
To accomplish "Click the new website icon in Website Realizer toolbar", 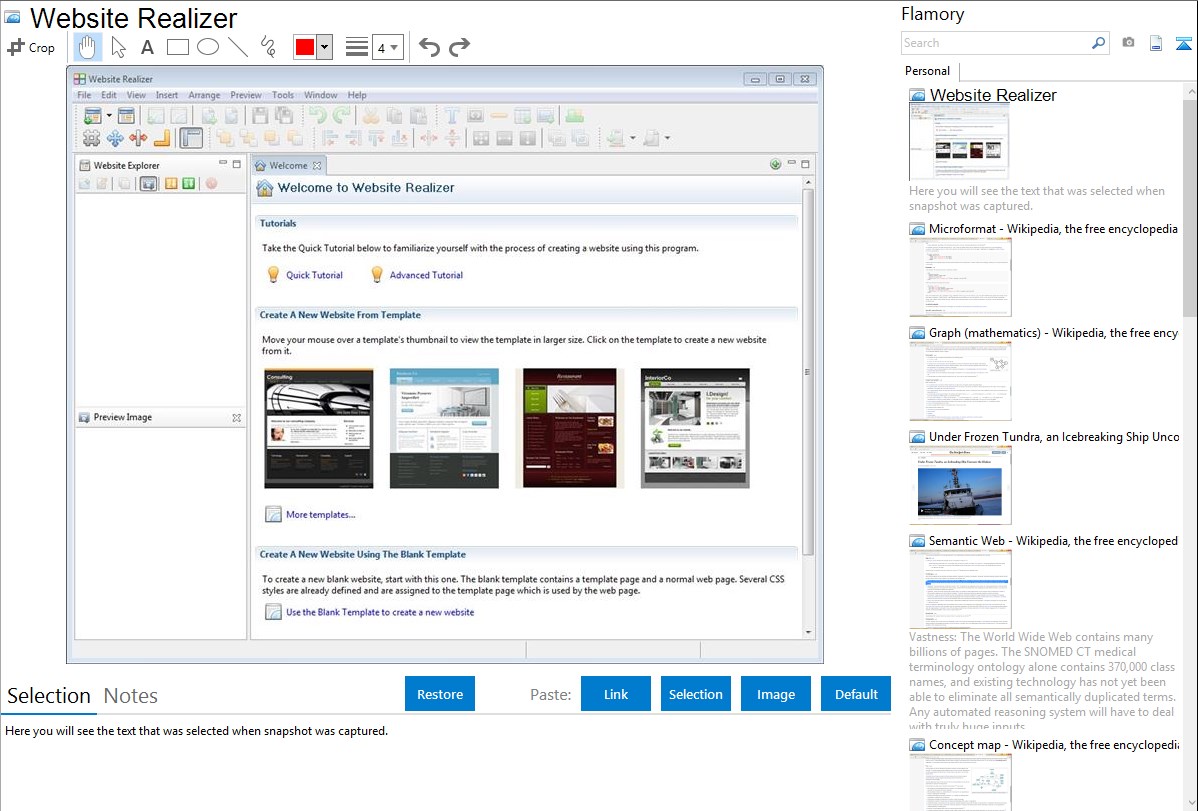I will (x=92, y=115).
